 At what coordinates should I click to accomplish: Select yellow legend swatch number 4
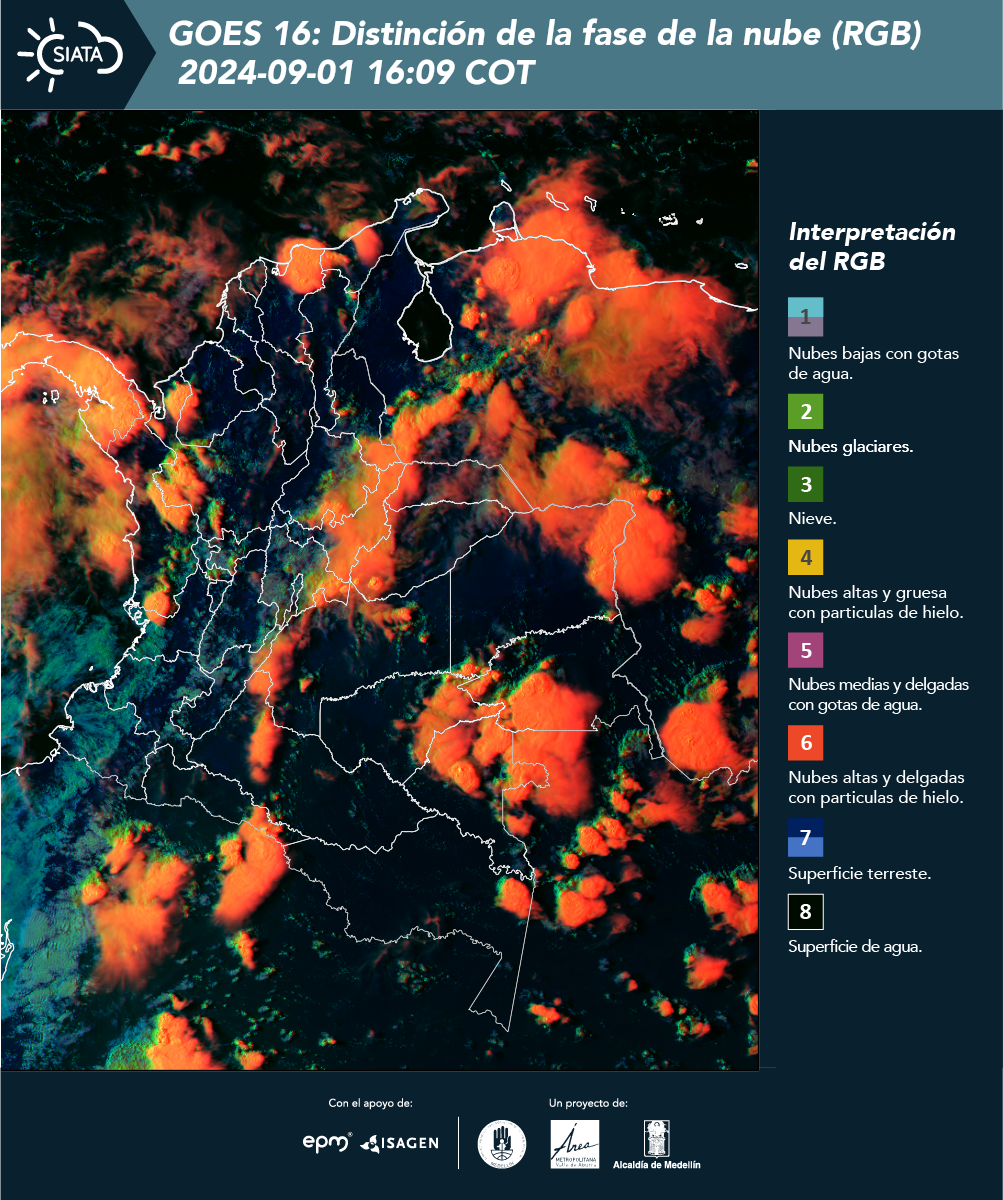[x=805, y=557]
